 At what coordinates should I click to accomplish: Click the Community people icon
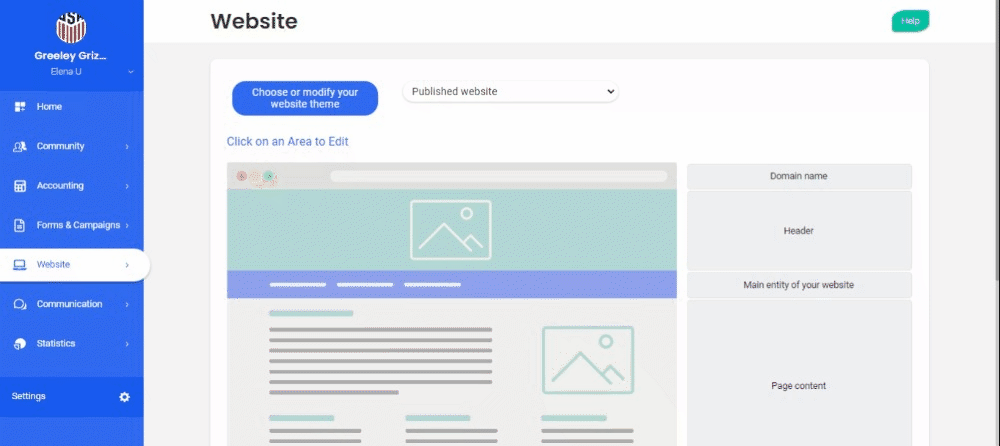19,146
